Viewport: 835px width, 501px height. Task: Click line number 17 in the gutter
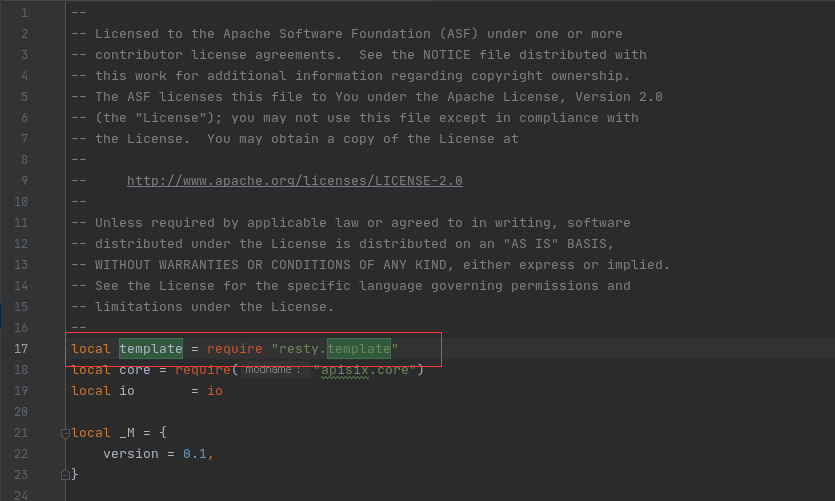(x=21, y=349)
